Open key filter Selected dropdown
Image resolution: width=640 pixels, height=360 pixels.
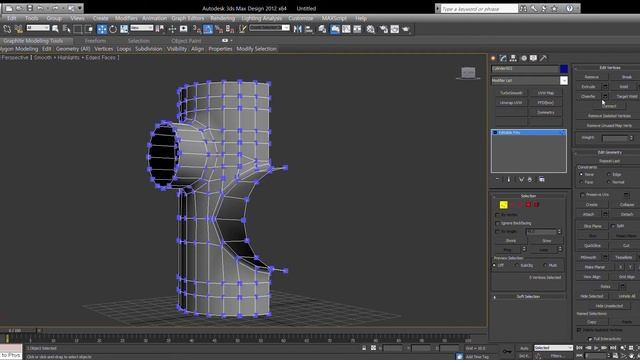553,348
